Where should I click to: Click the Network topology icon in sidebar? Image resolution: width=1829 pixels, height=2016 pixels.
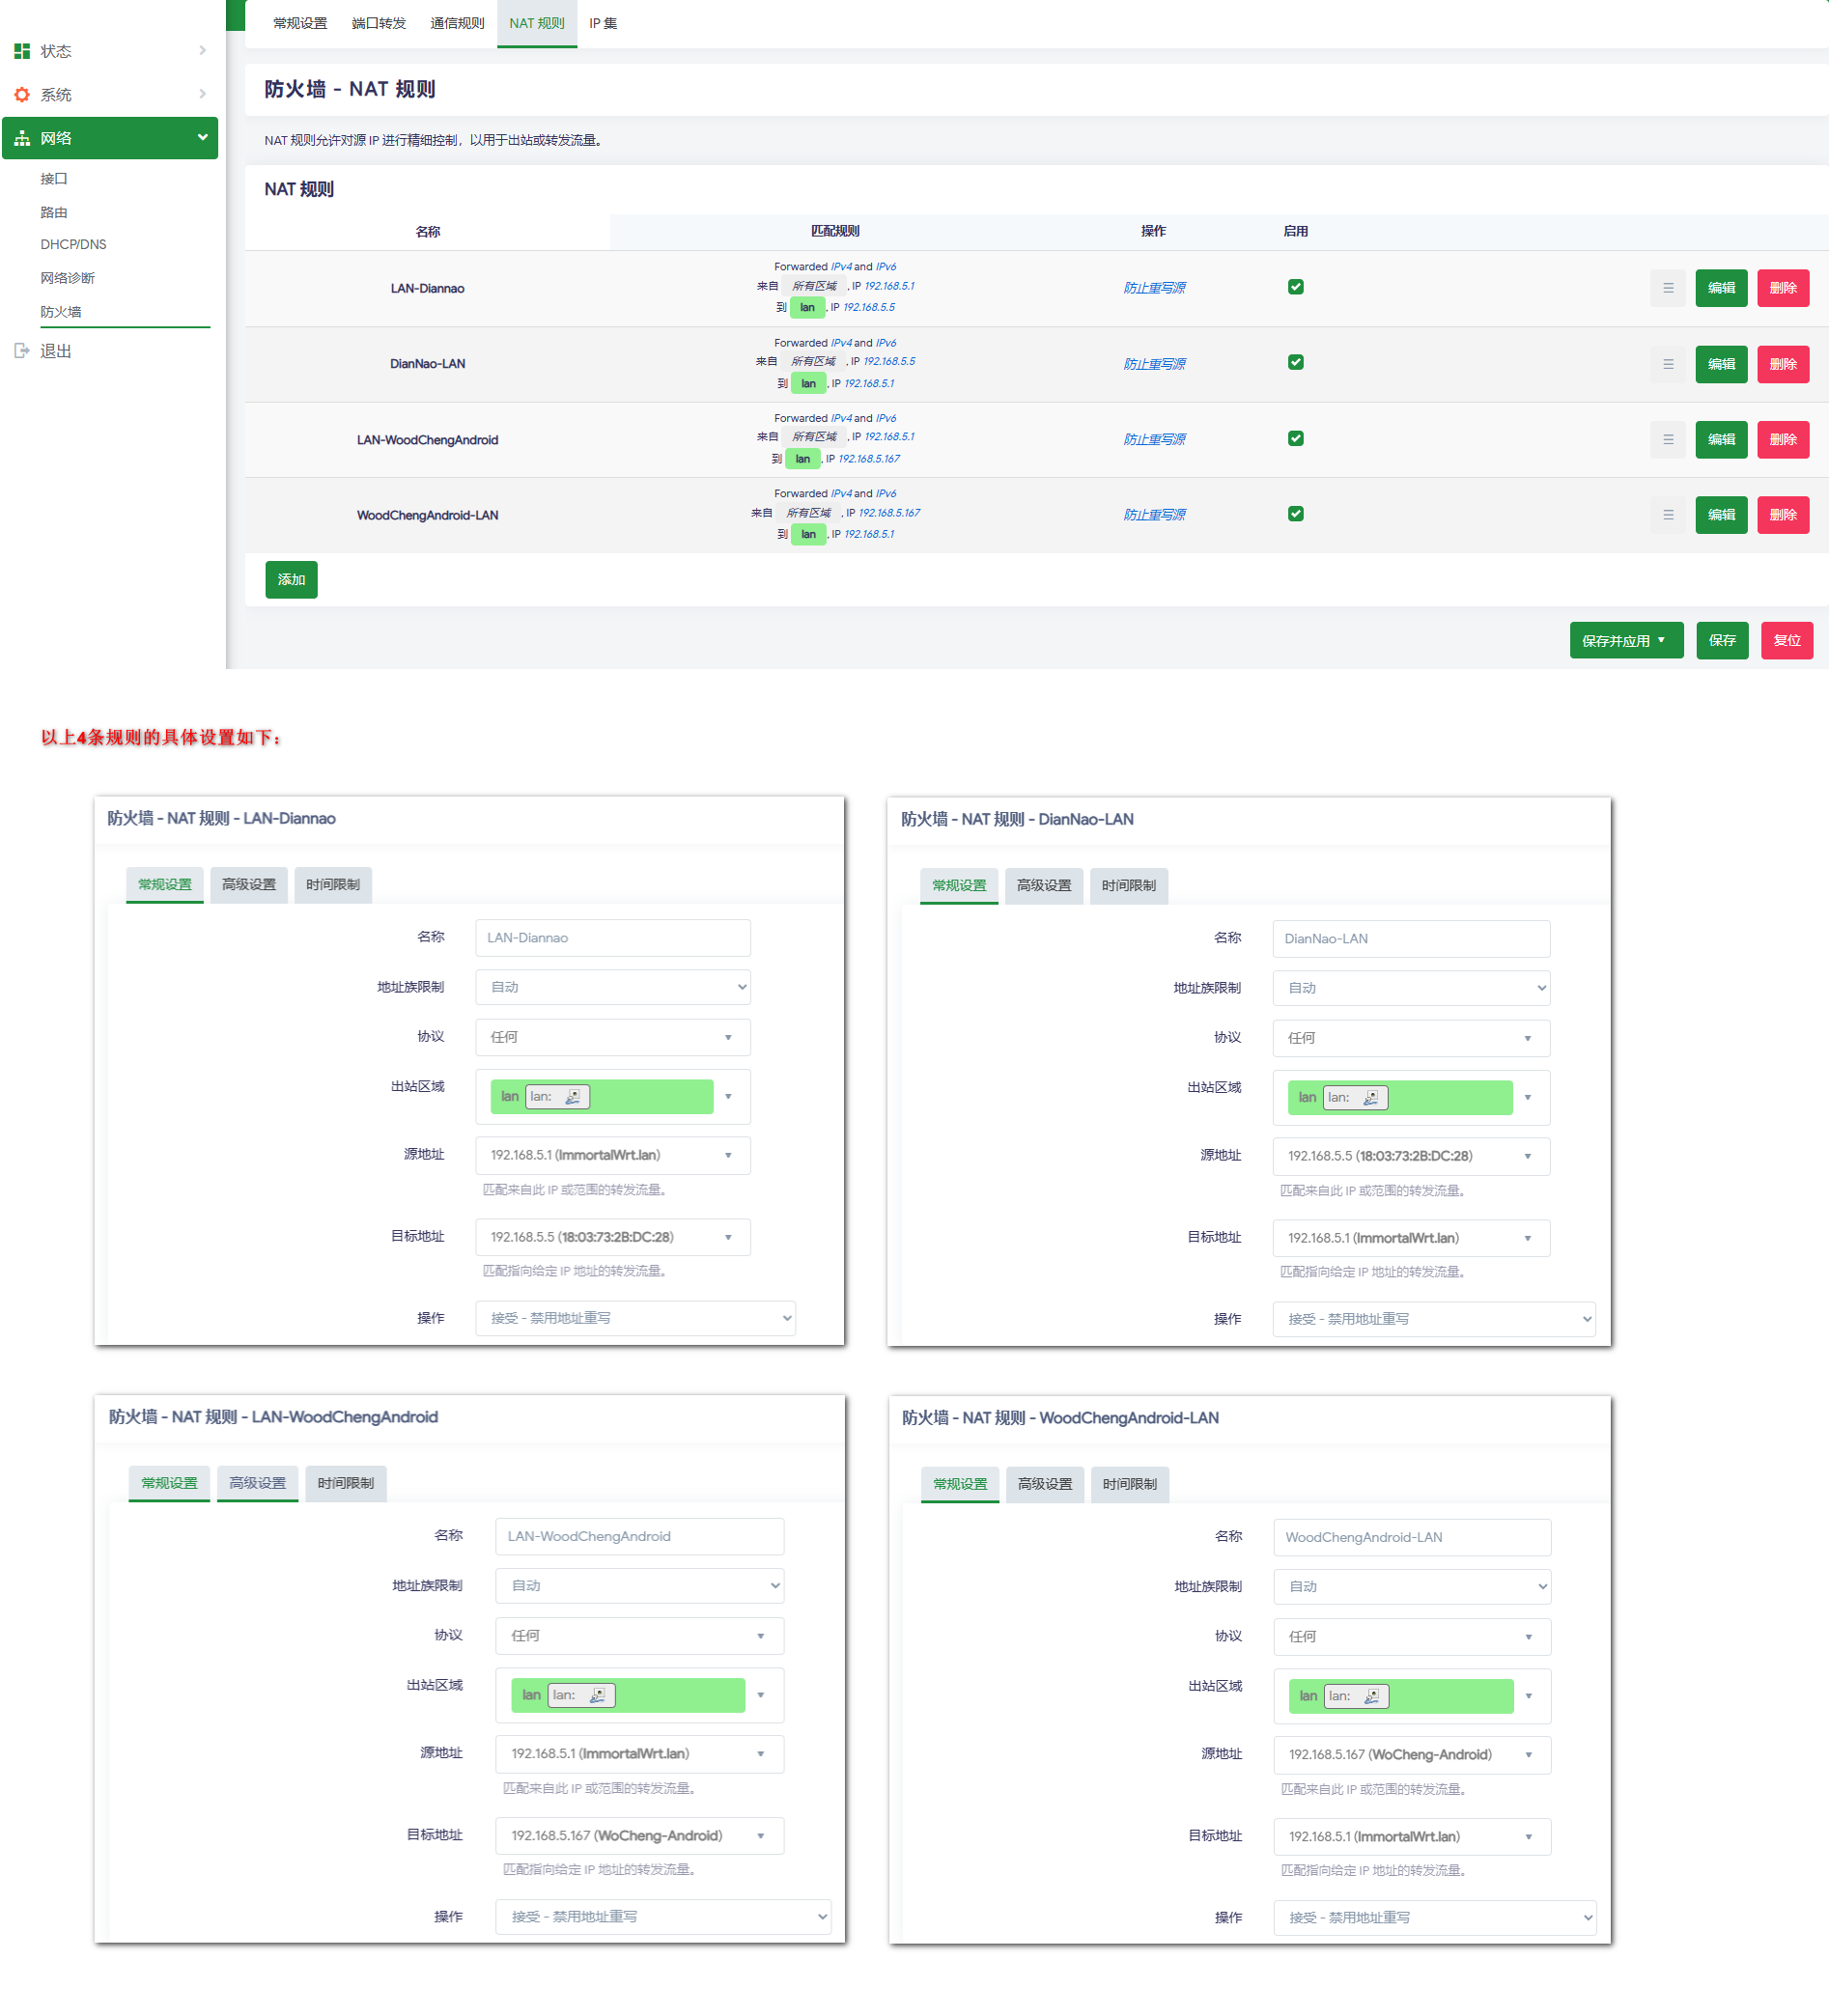tap(22, 139)
